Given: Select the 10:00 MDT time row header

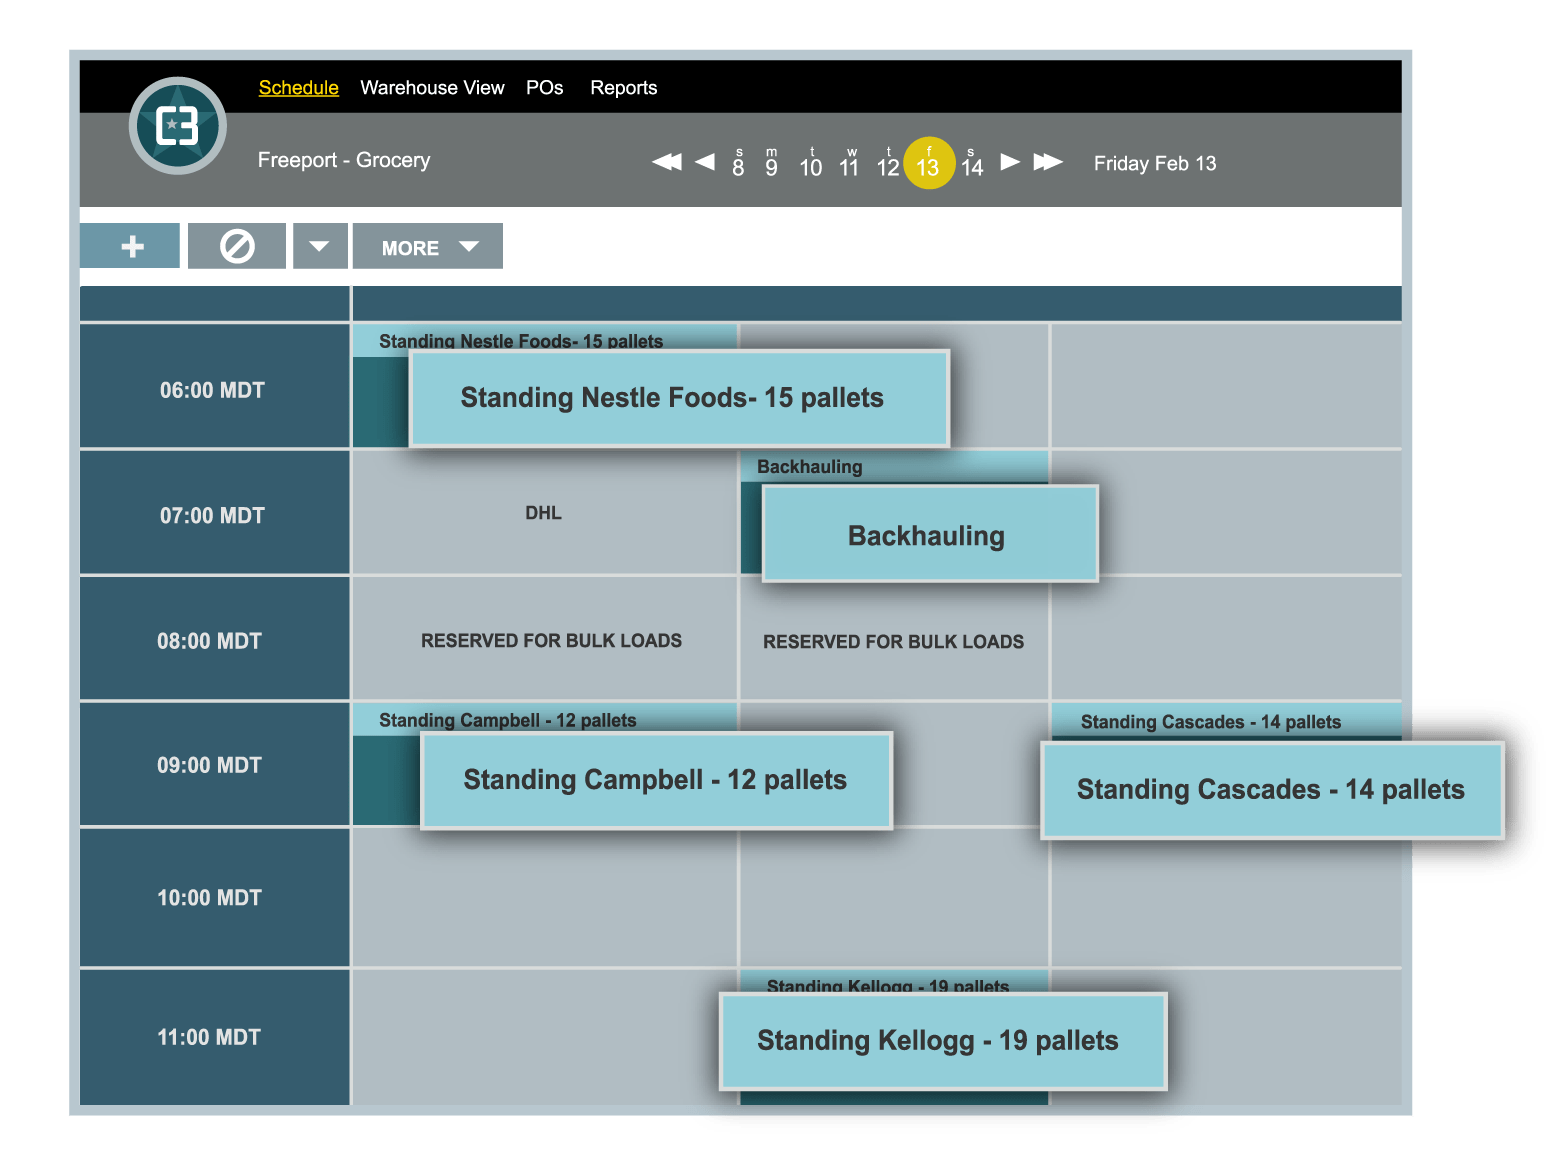Looking at the screenshot, I should click(214, 897).
